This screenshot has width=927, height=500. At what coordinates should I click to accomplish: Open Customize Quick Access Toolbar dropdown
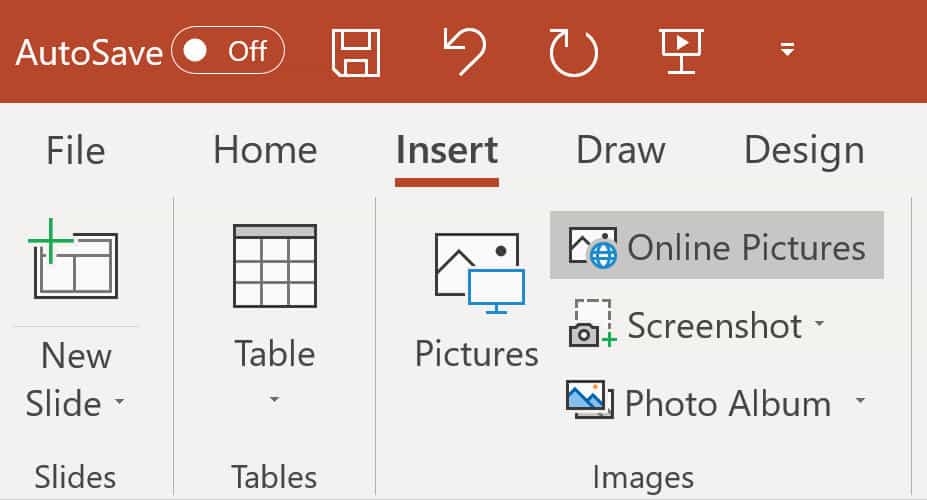787,49
